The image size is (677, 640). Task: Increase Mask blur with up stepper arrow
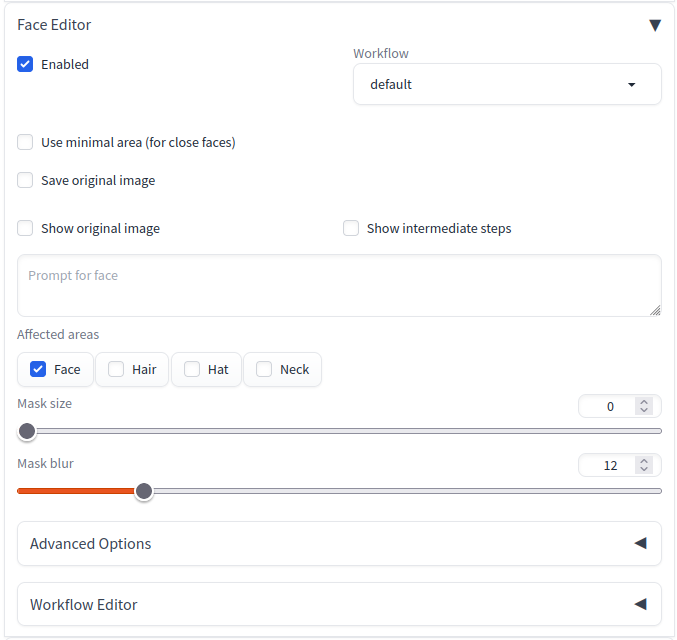pos(644,461)
